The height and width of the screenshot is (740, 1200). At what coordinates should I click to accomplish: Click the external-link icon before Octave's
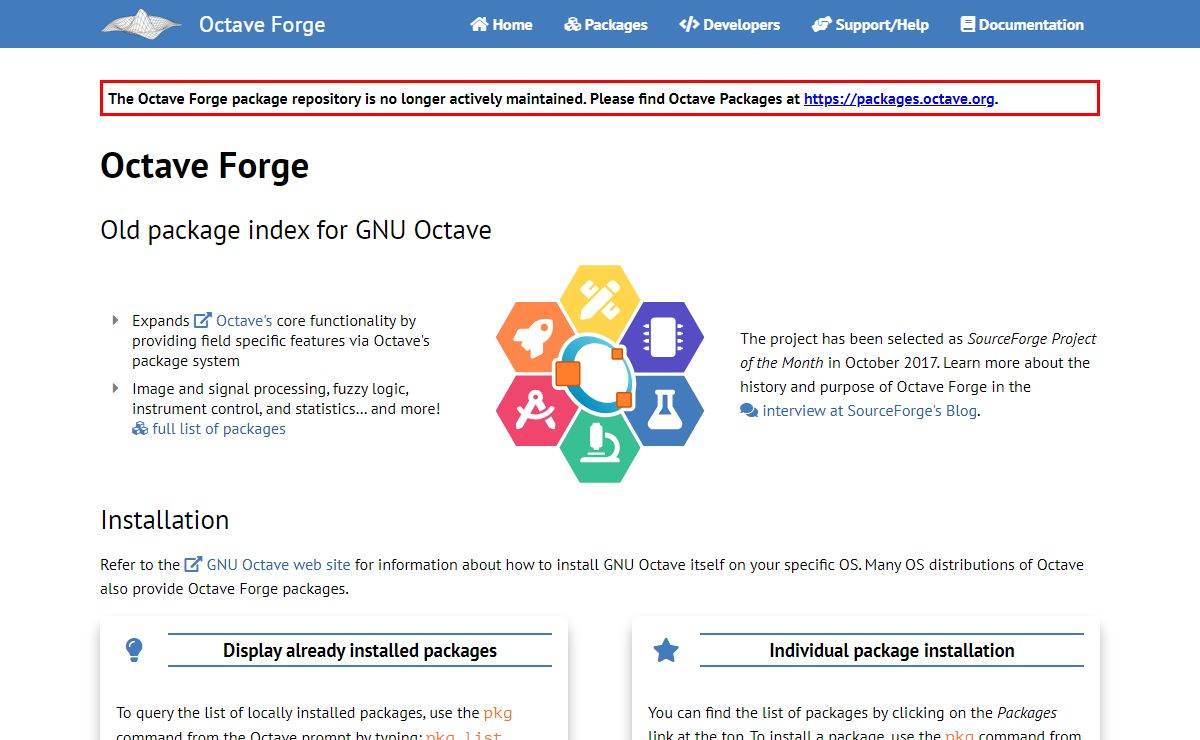click(x=202, y=321)
